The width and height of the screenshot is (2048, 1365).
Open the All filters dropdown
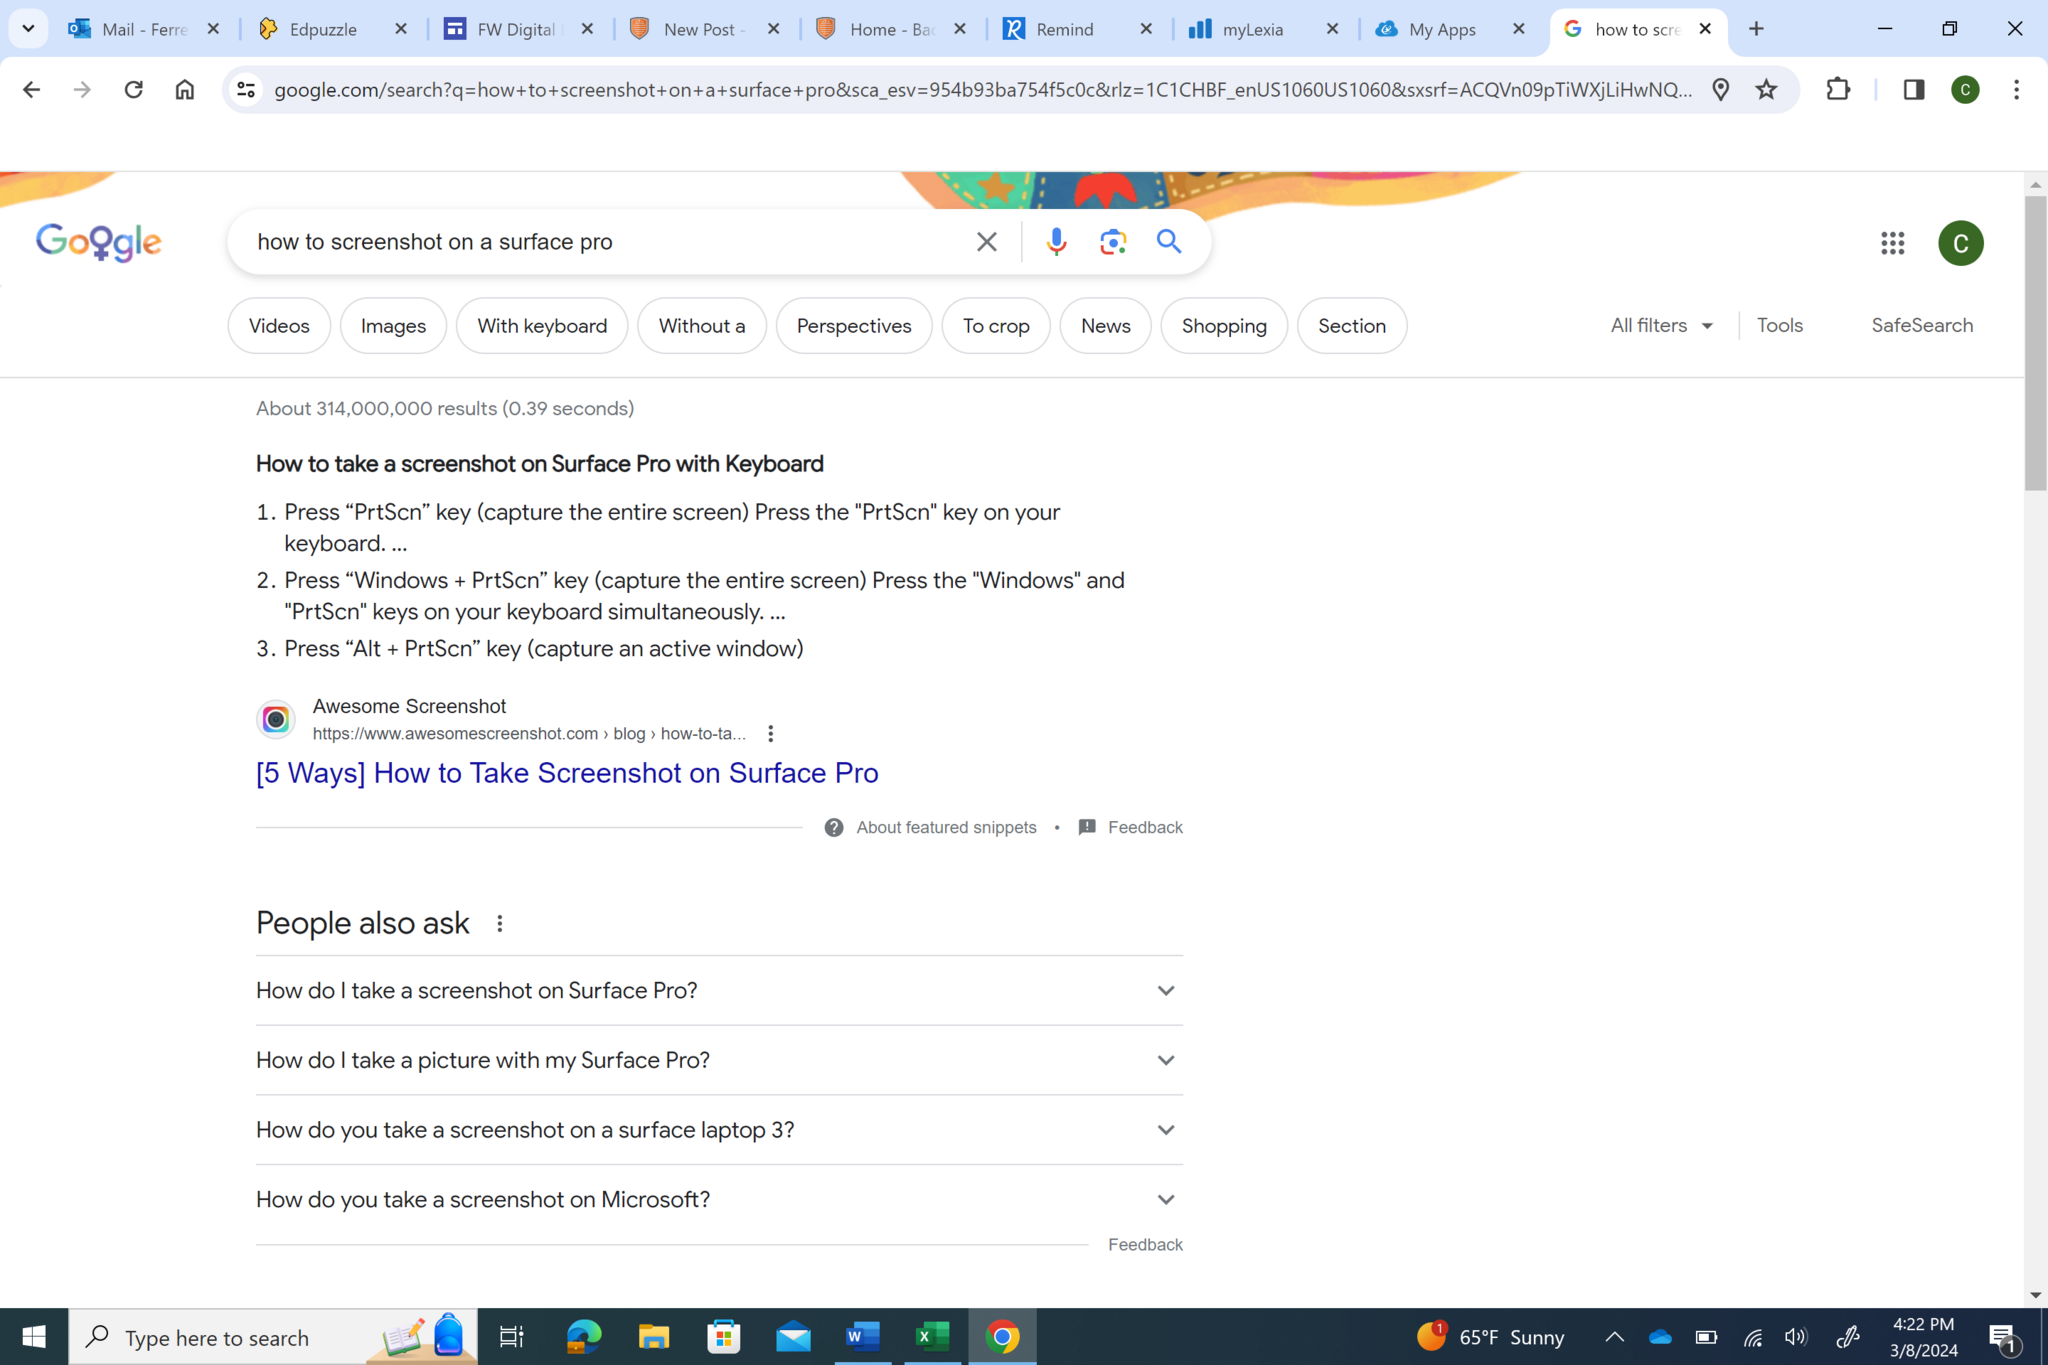1661,326
